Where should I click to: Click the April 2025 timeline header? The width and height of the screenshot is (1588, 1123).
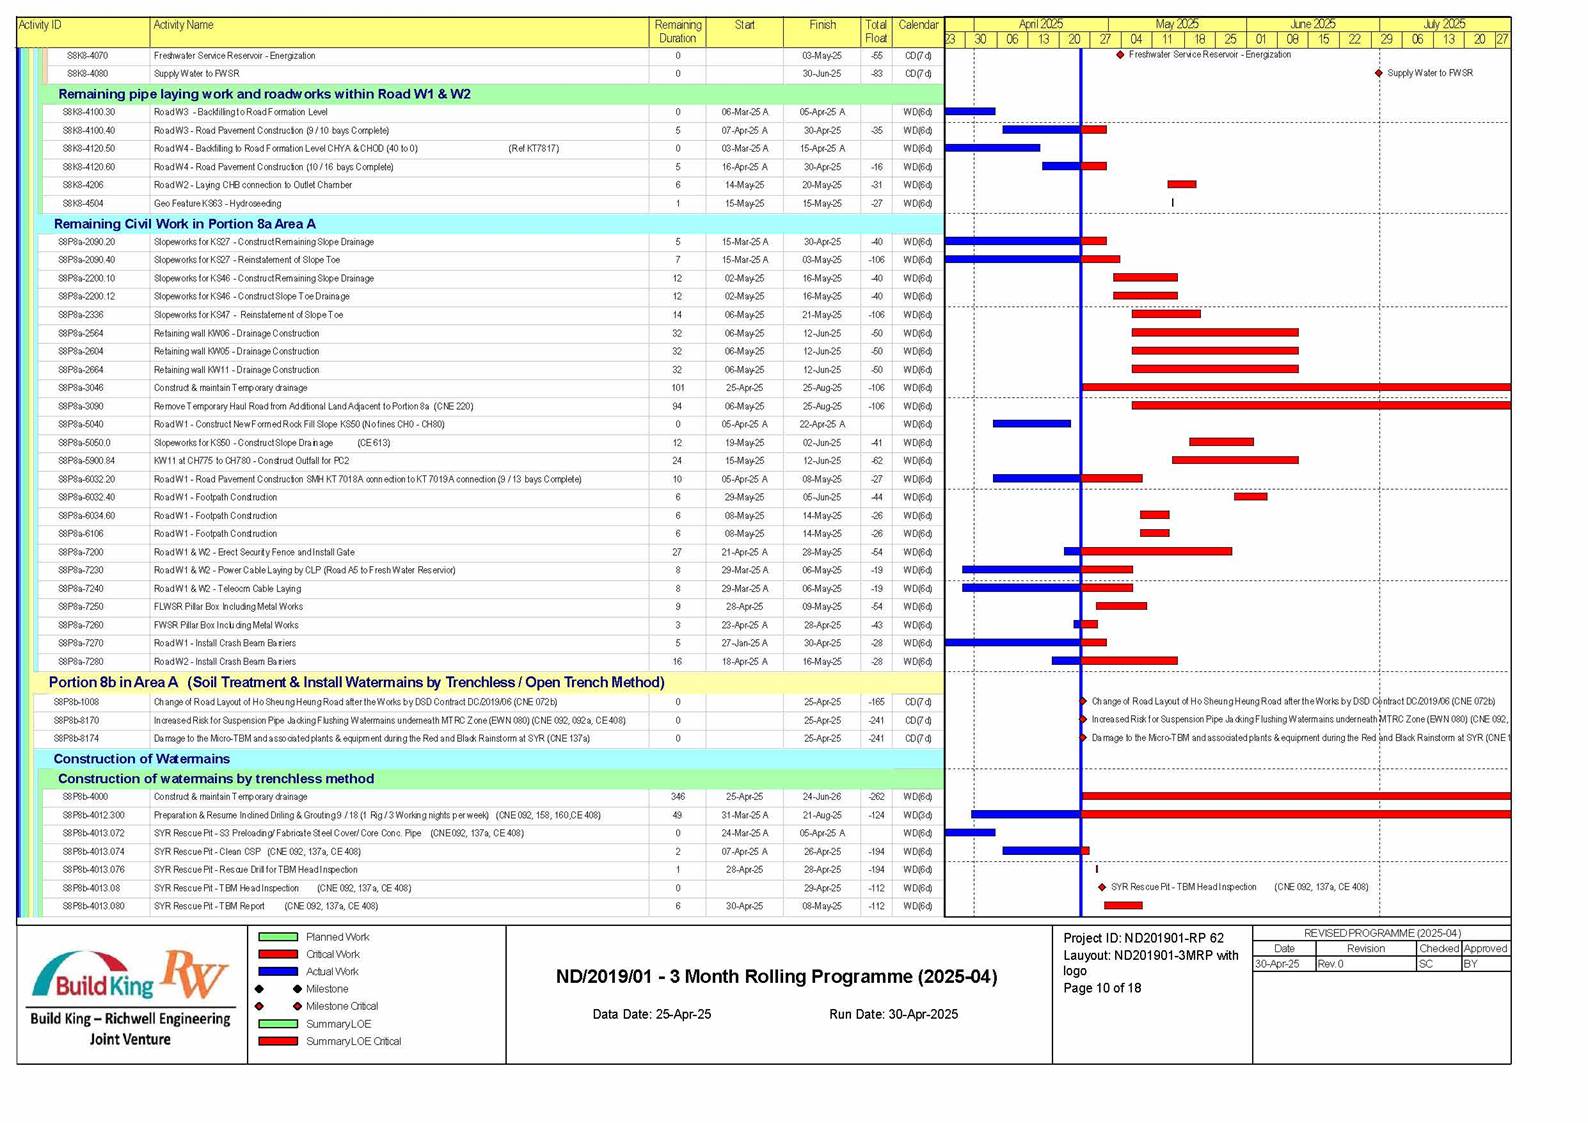pos(1041,24)
